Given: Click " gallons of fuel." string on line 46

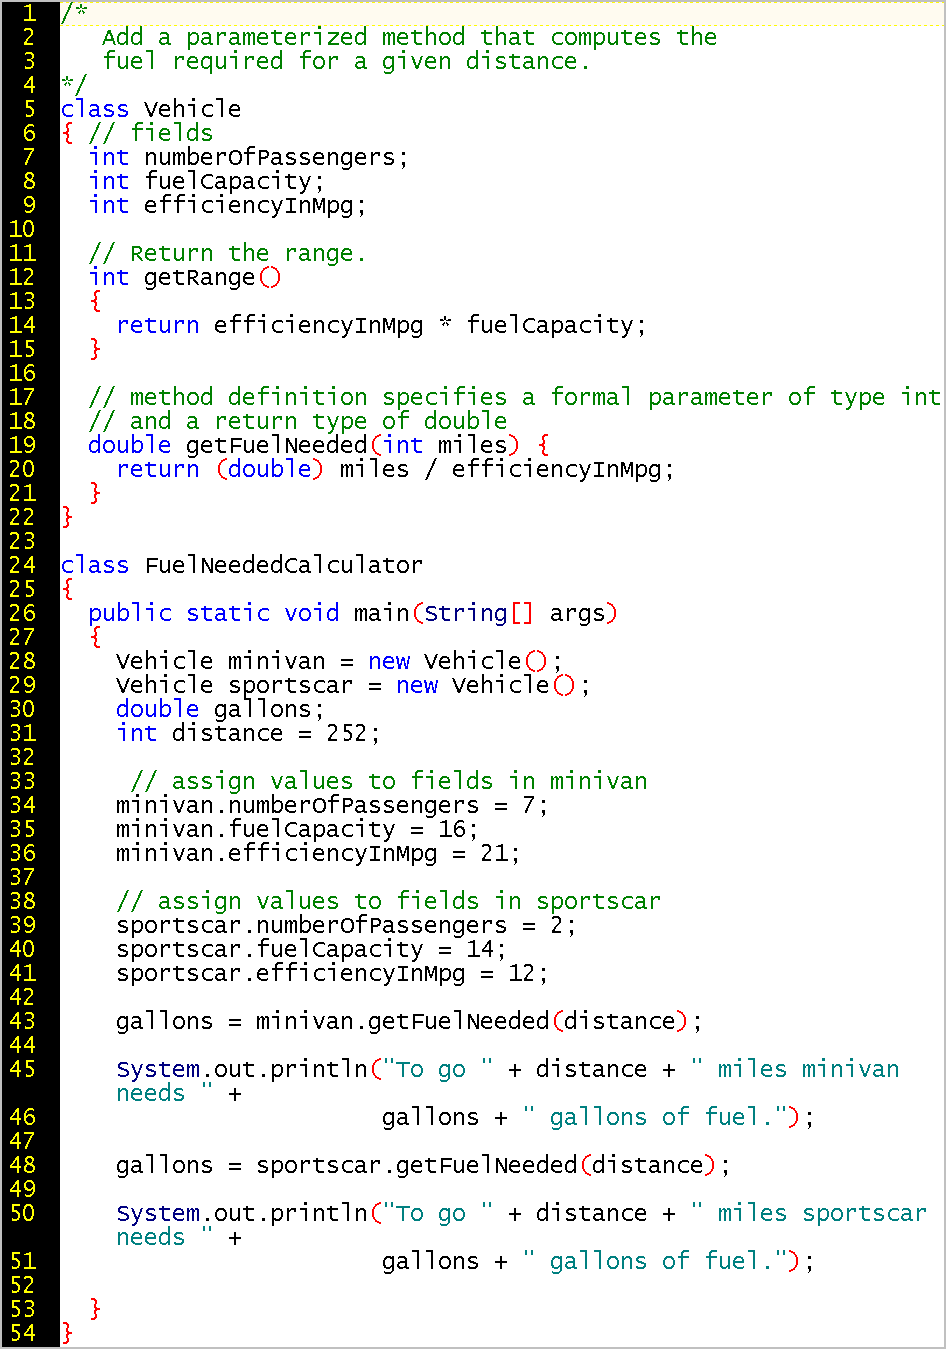Looking at the screenshot, I should pos(654,1117).
